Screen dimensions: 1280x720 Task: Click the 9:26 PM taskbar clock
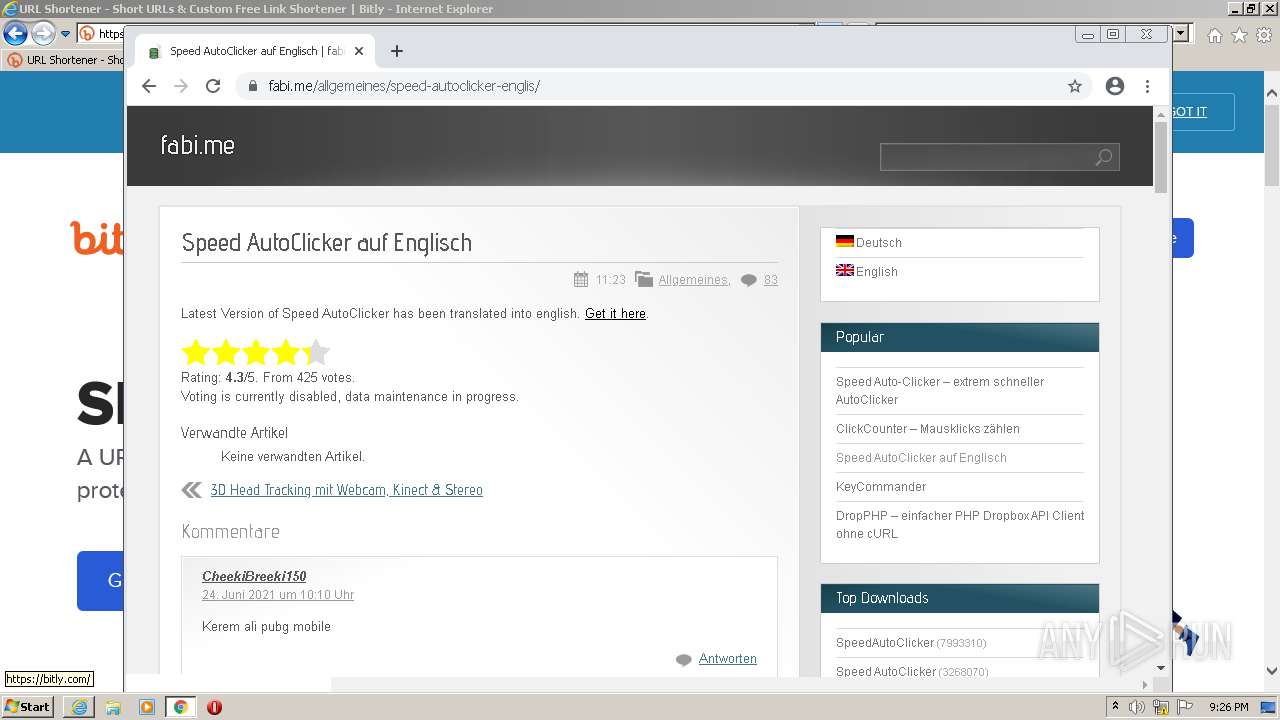tap(1229, 707)
